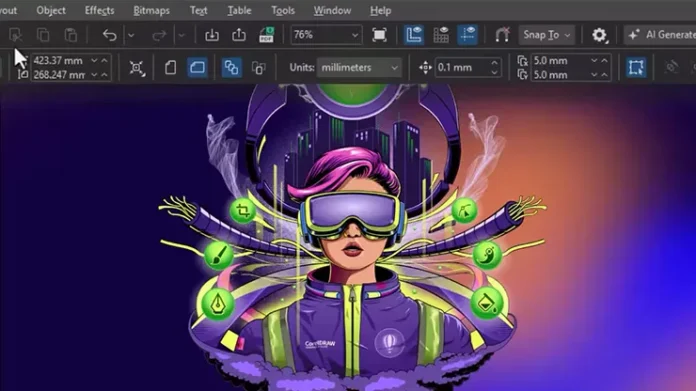
Task: Toggle Show grid button
Action: pyautogui.click(x=441, y=35)
